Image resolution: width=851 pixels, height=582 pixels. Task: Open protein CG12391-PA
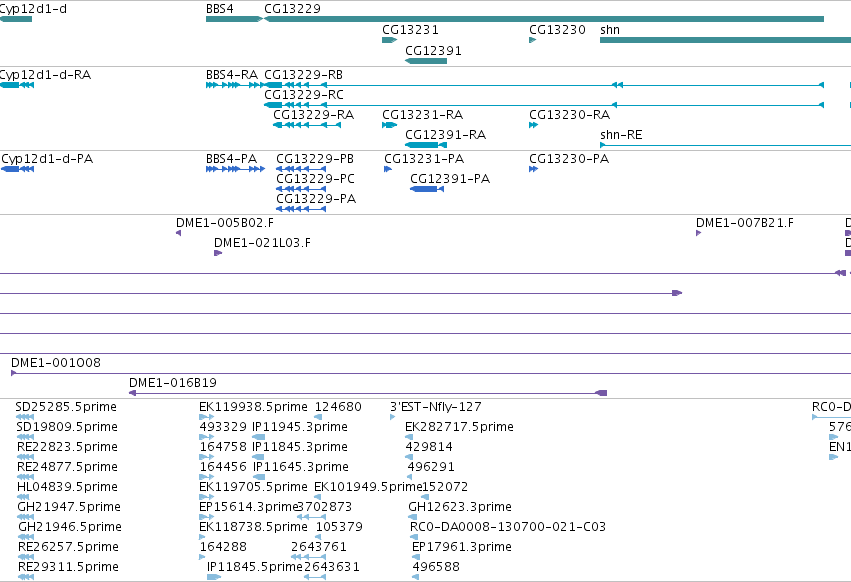click(427, 189)
